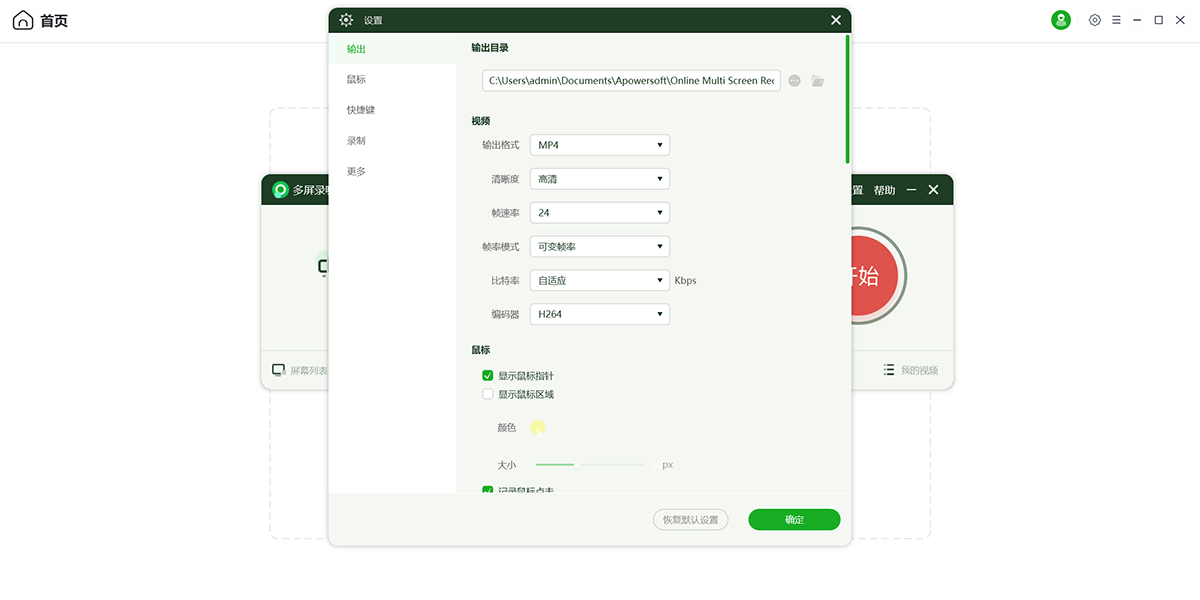Open the hamburger menu in title bar
This screenshot has height=600, width=1200.
(x=1116, y=20)
